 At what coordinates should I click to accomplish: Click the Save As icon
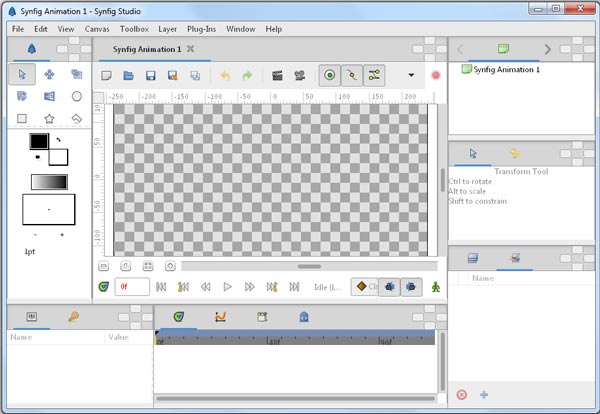click(x=173, y=75)
